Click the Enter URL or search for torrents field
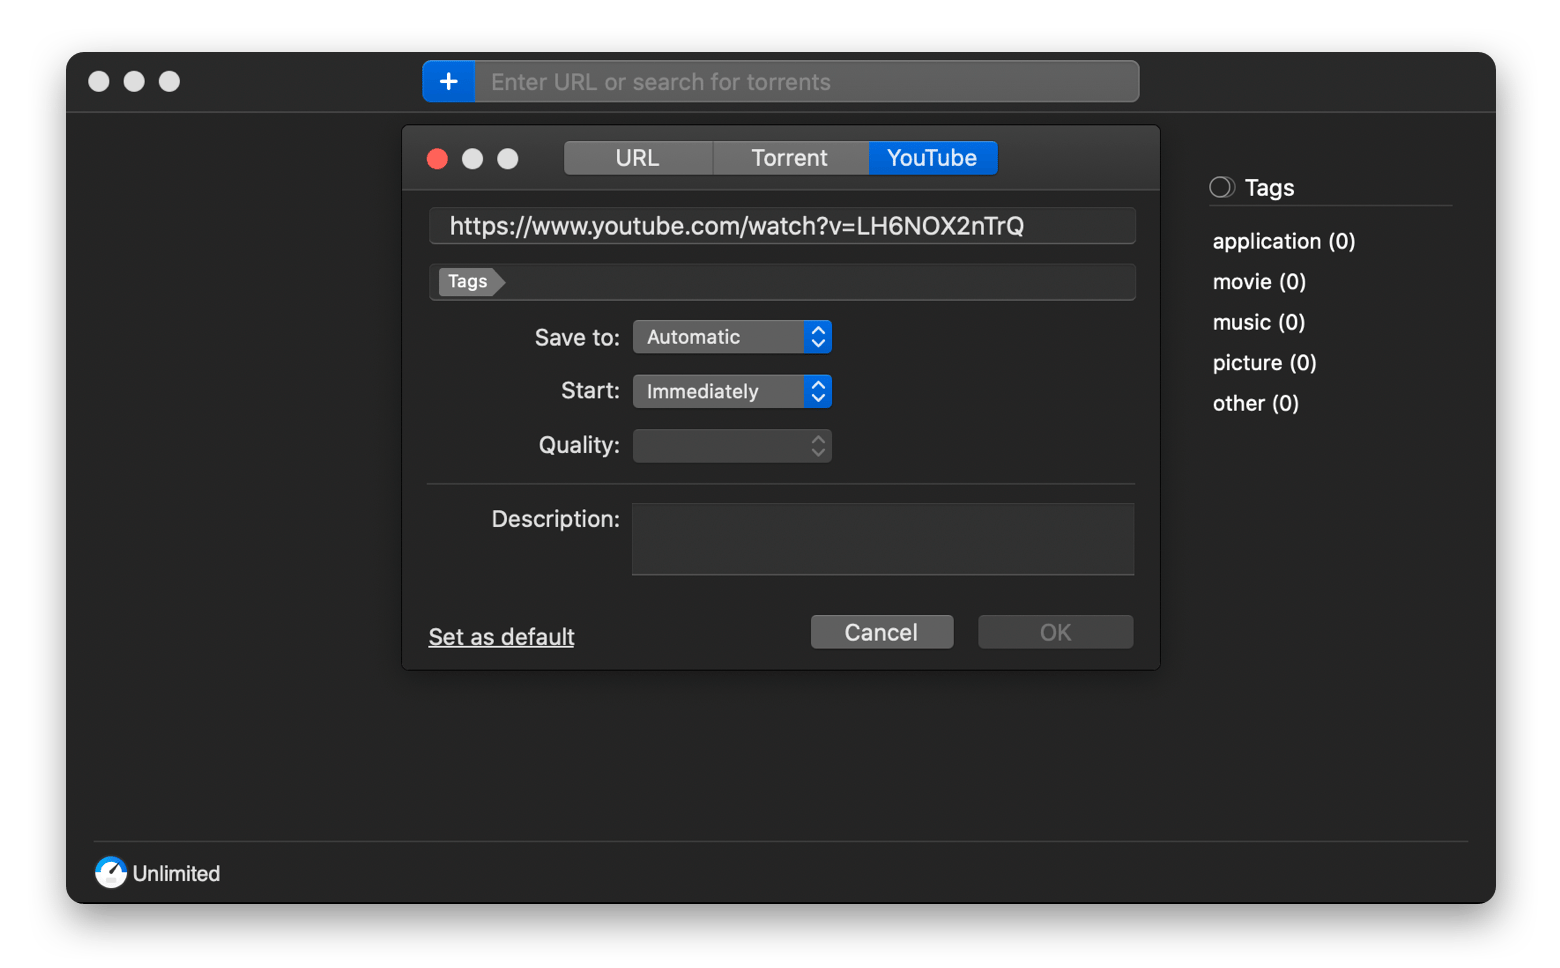The image size is (1560, 968). coord(807,81)
